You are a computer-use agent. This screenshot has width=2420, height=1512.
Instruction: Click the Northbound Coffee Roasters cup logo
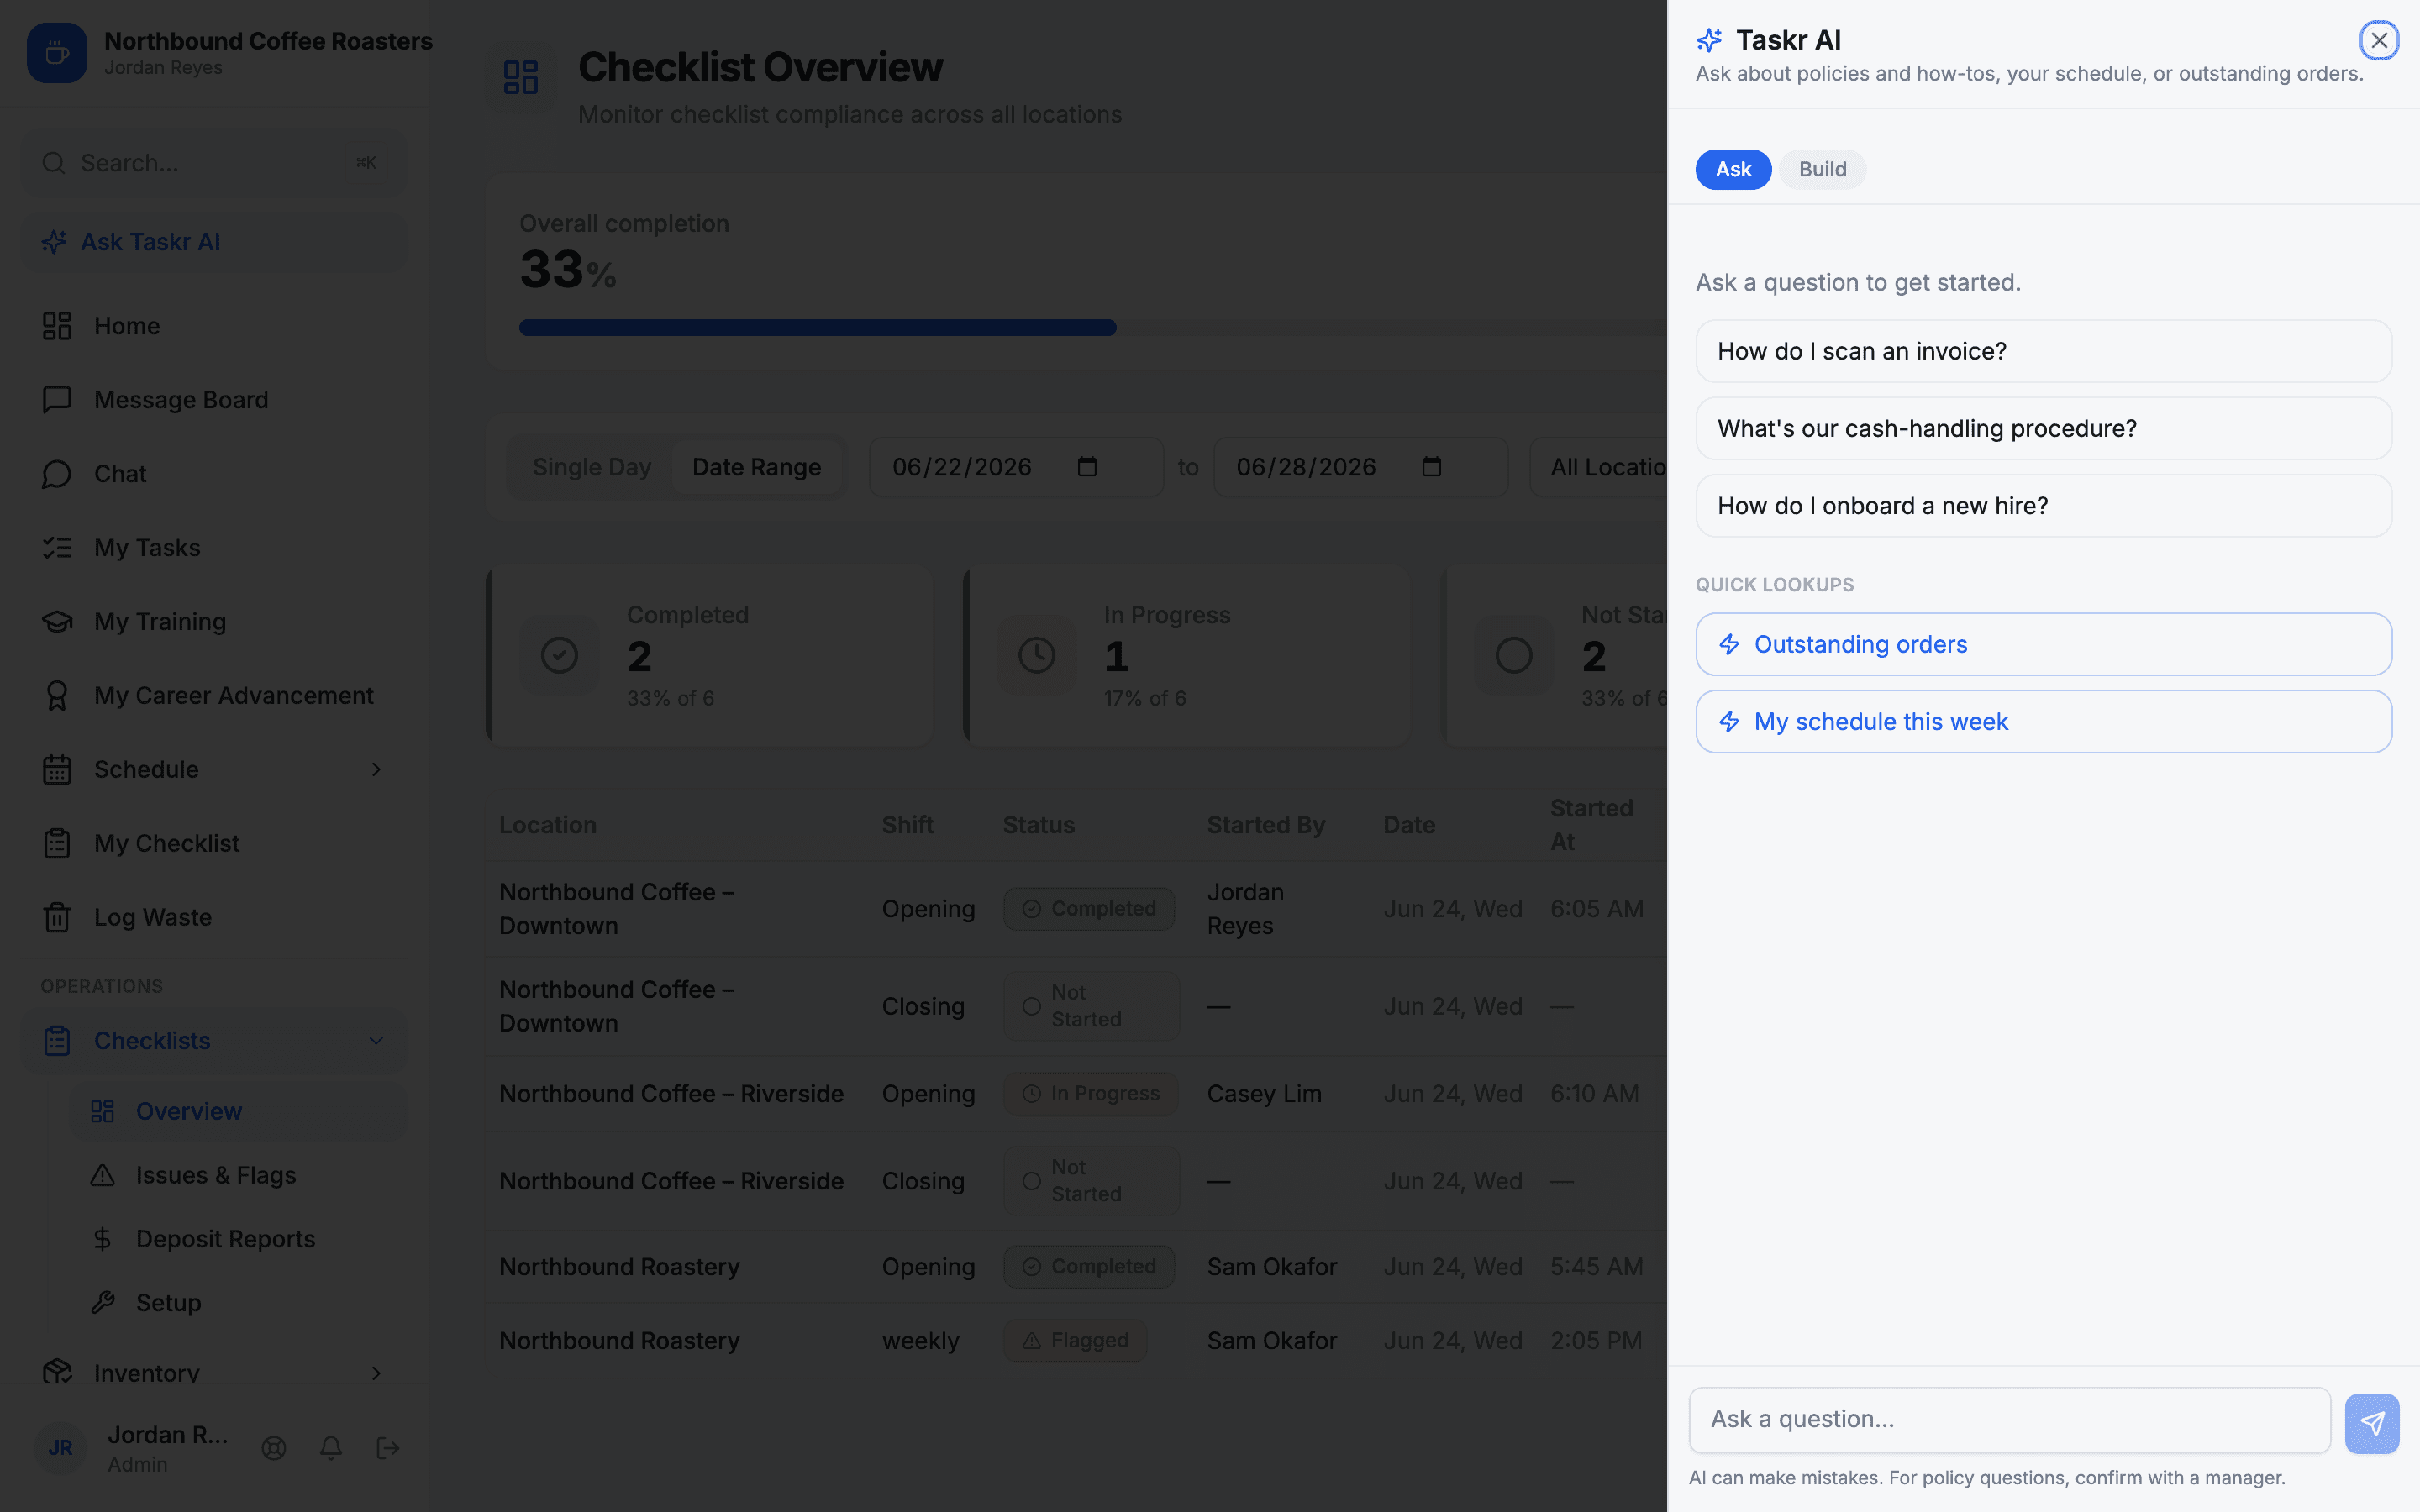57,53
